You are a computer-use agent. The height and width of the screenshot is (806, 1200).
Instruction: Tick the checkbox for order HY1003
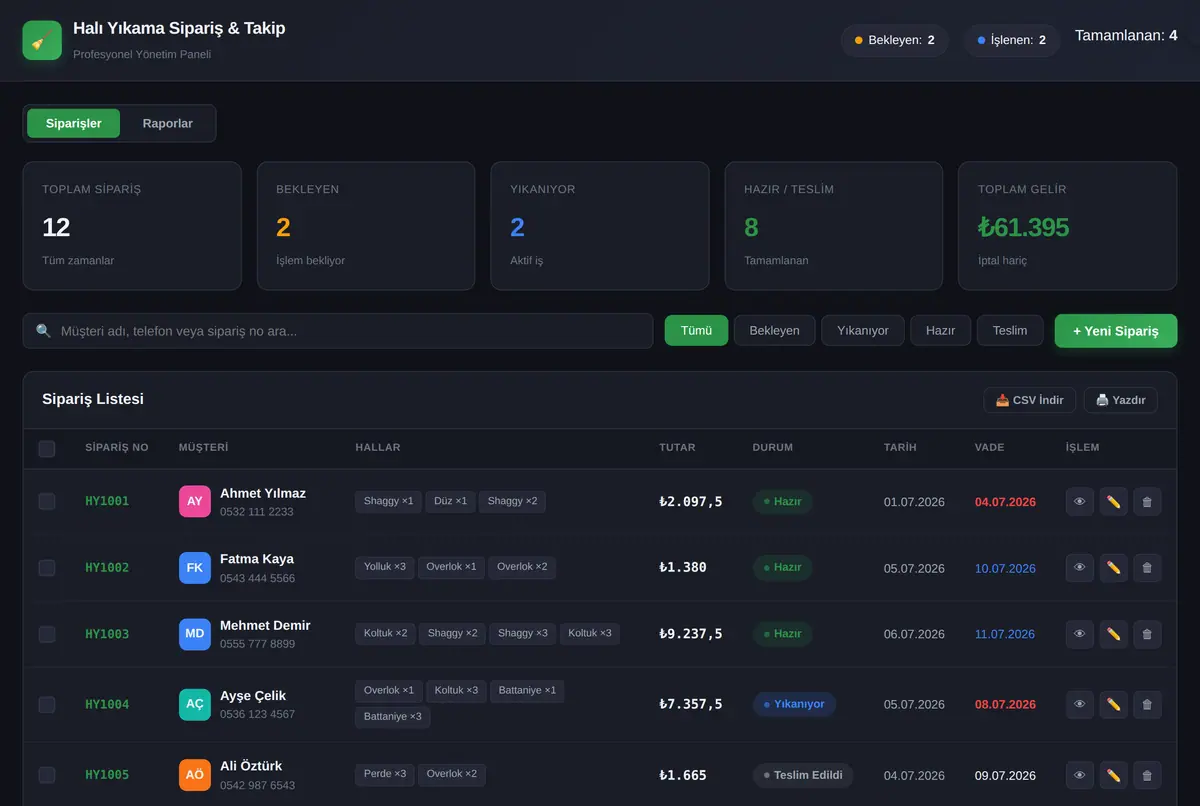tap(47, 634)
